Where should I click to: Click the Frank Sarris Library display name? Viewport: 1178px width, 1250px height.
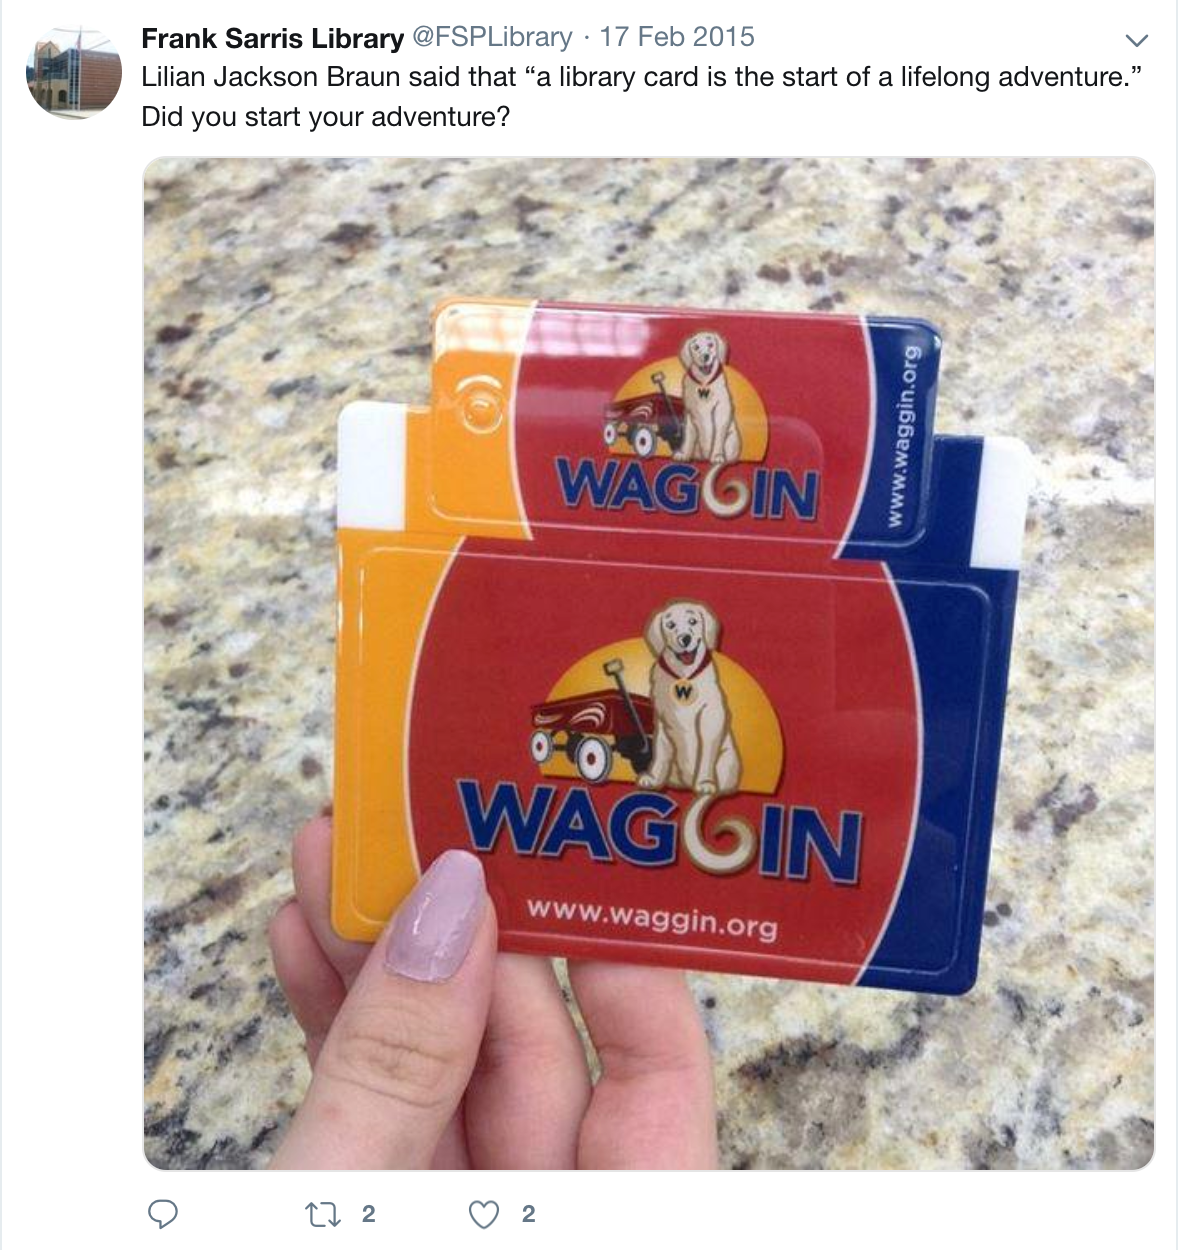coord(273,38)
